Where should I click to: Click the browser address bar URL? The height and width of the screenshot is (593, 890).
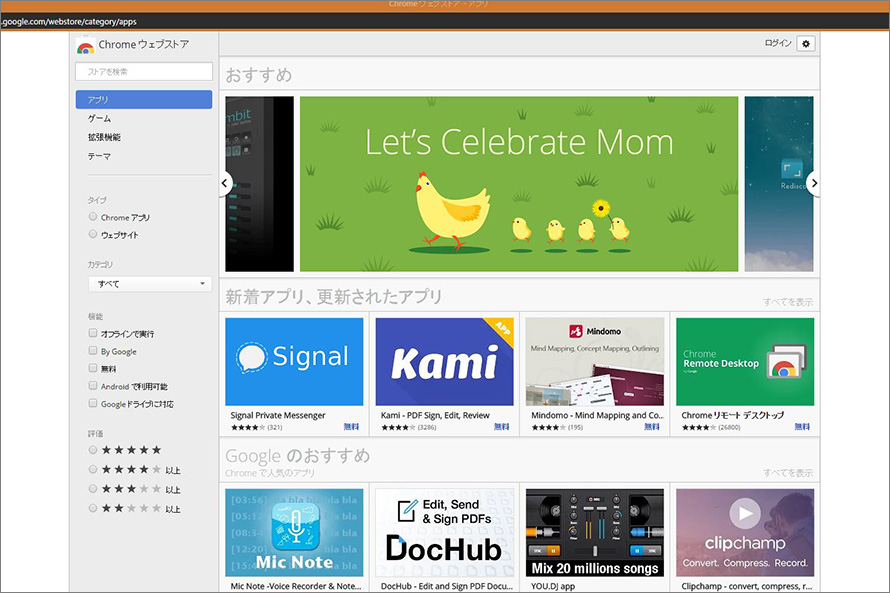tap(69, 22)
